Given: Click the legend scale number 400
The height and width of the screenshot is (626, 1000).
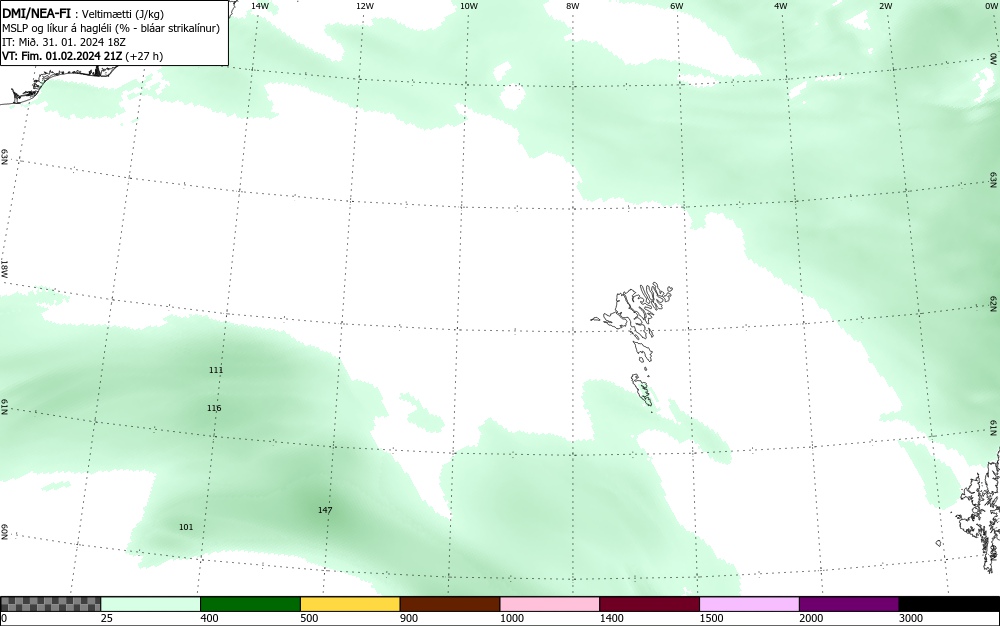Looking at the screenshot, I should tap(209, 618).
